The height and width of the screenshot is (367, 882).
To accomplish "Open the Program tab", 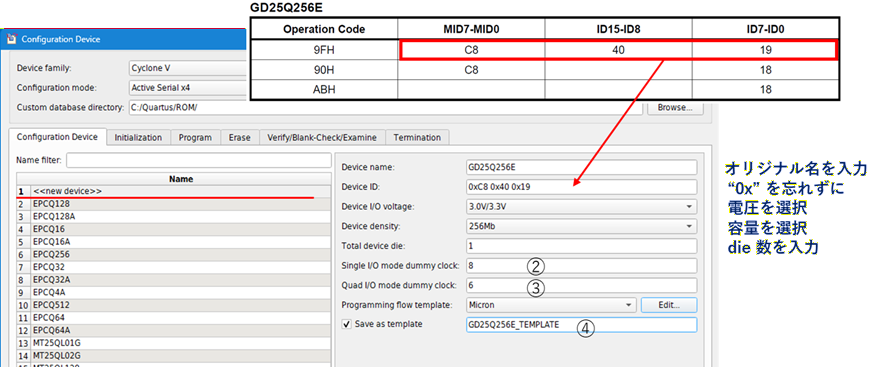I will (x=195, y=137).
